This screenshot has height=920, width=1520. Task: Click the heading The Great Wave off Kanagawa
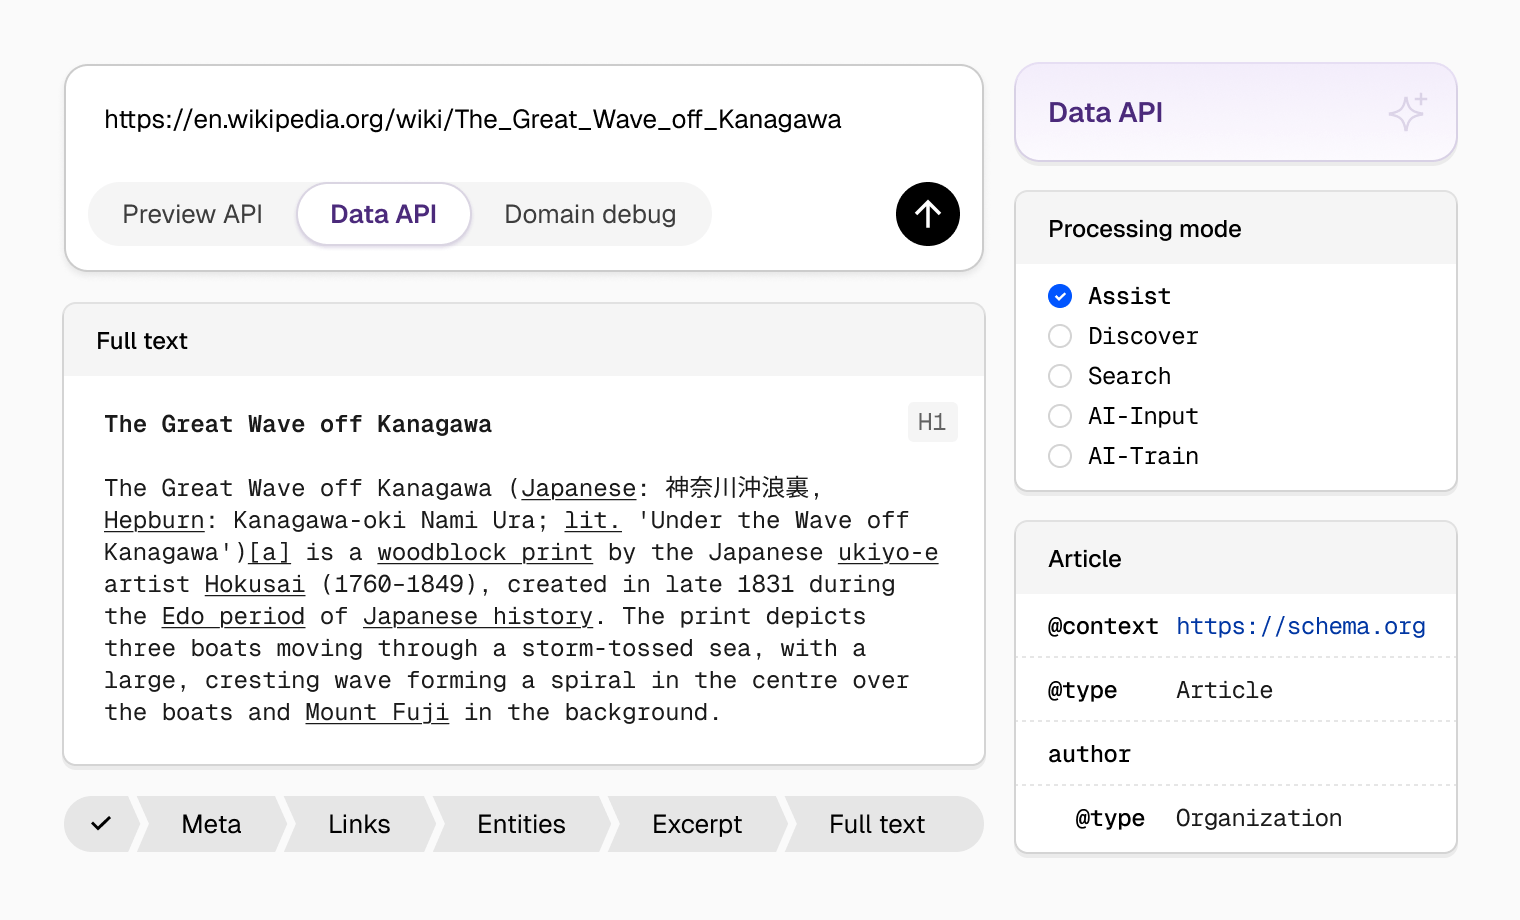tap(298, 424)
